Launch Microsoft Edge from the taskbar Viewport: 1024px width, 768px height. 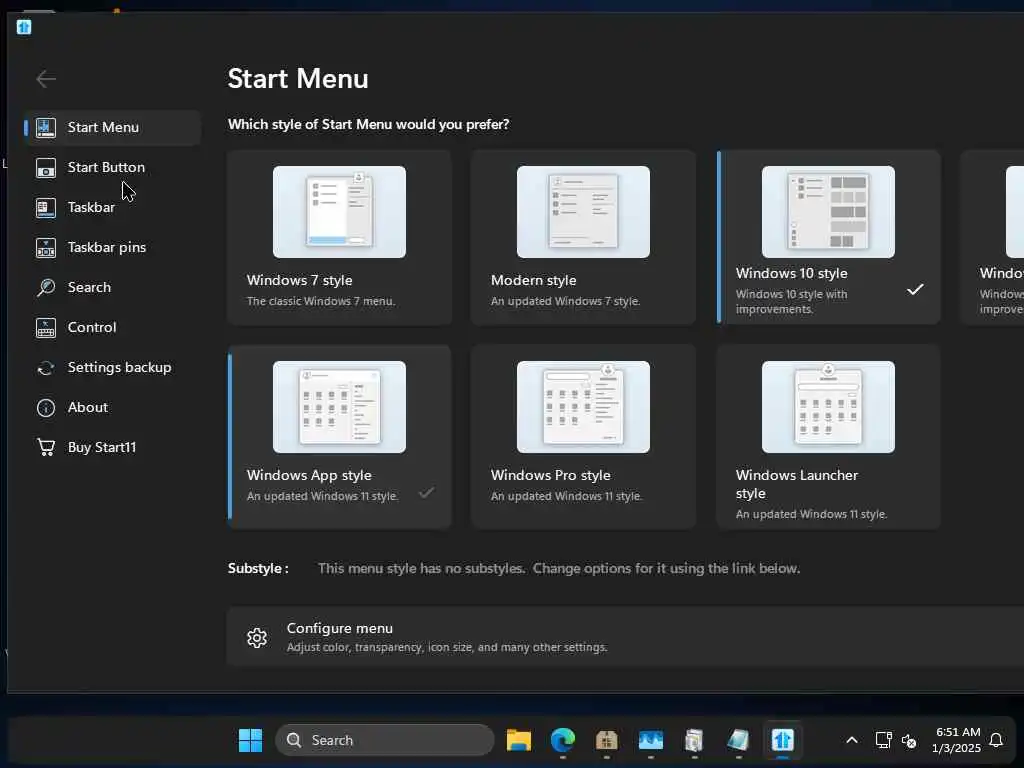[562, 740]
